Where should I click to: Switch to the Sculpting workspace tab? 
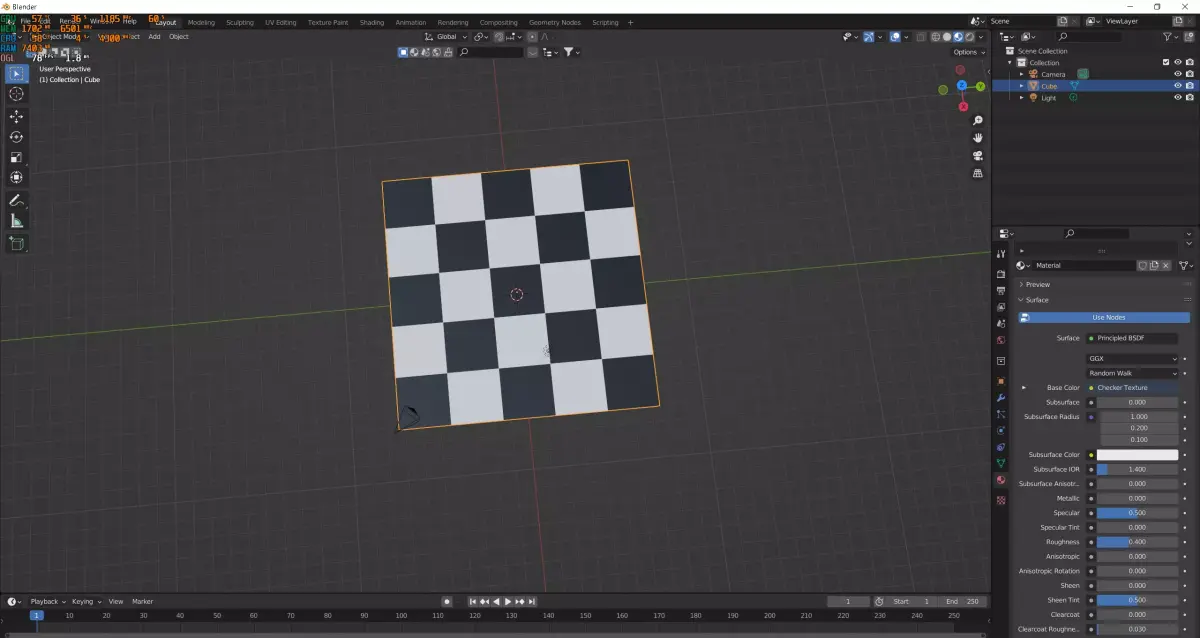pos(240,22)
